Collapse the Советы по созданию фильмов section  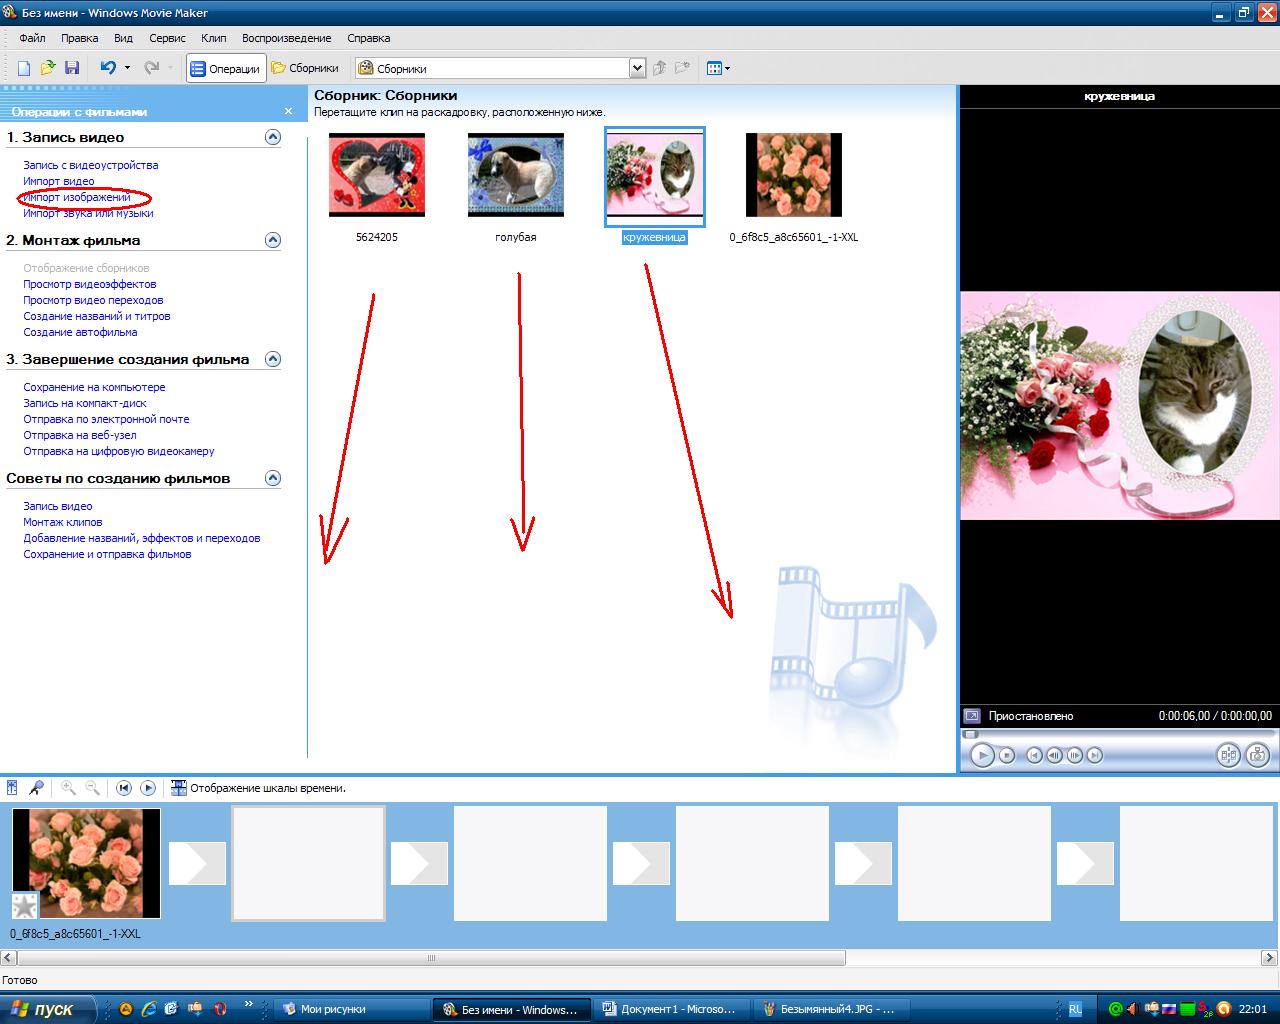[x=273, y=478]
